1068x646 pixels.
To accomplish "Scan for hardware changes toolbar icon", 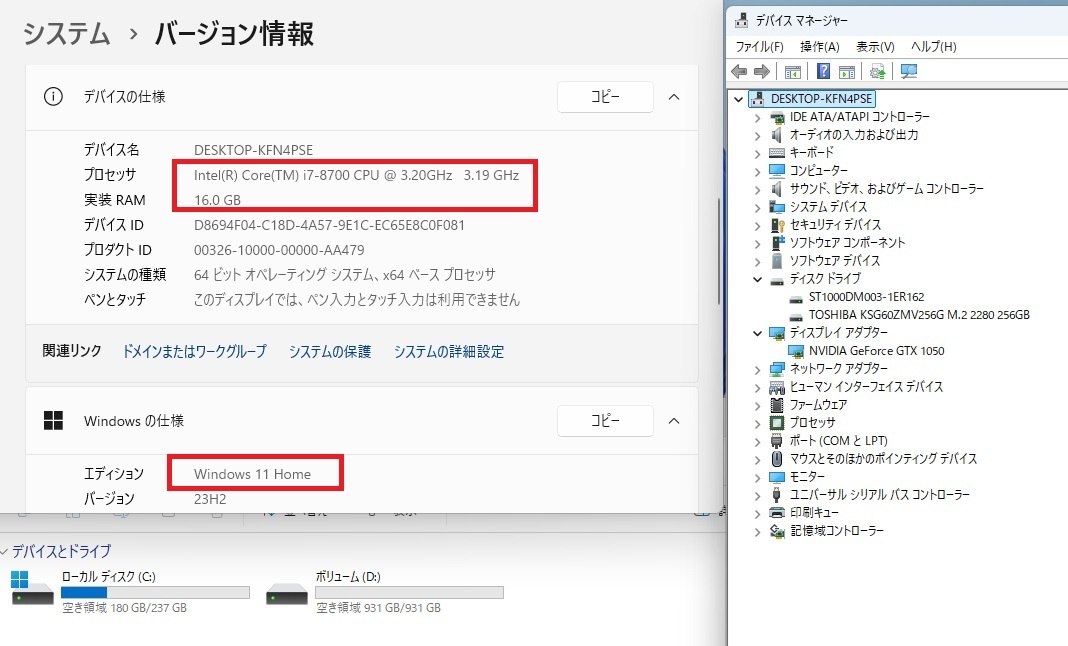I will [x=909, y=72].
